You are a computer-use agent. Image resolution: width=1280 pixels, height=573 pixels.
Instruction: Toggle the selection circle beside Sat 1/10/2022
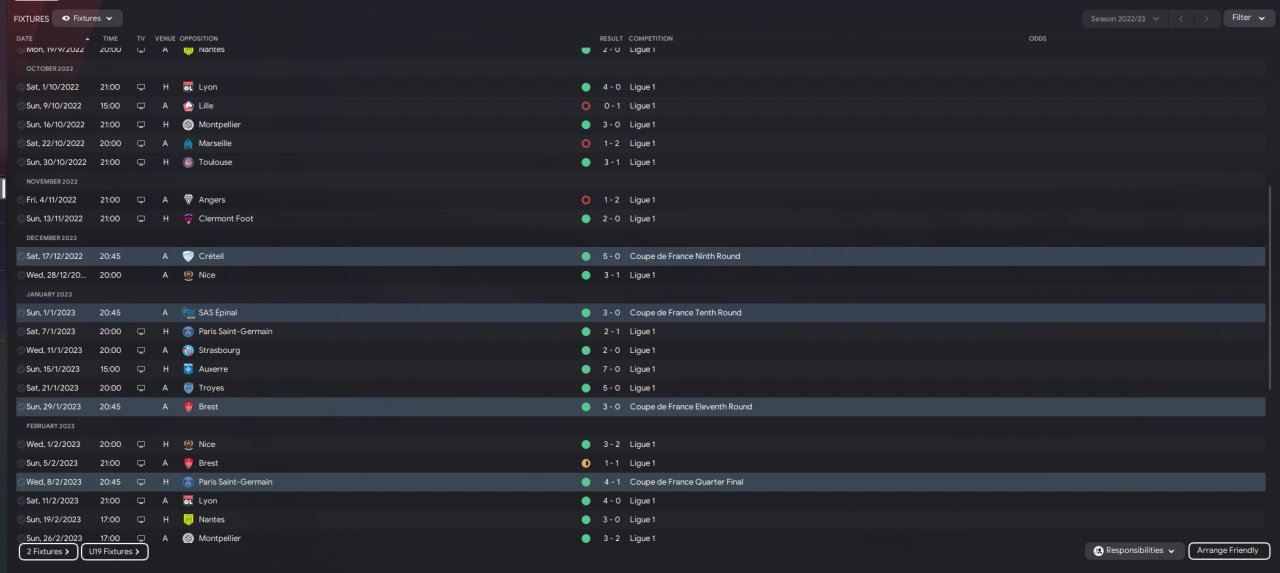point(21,87)
